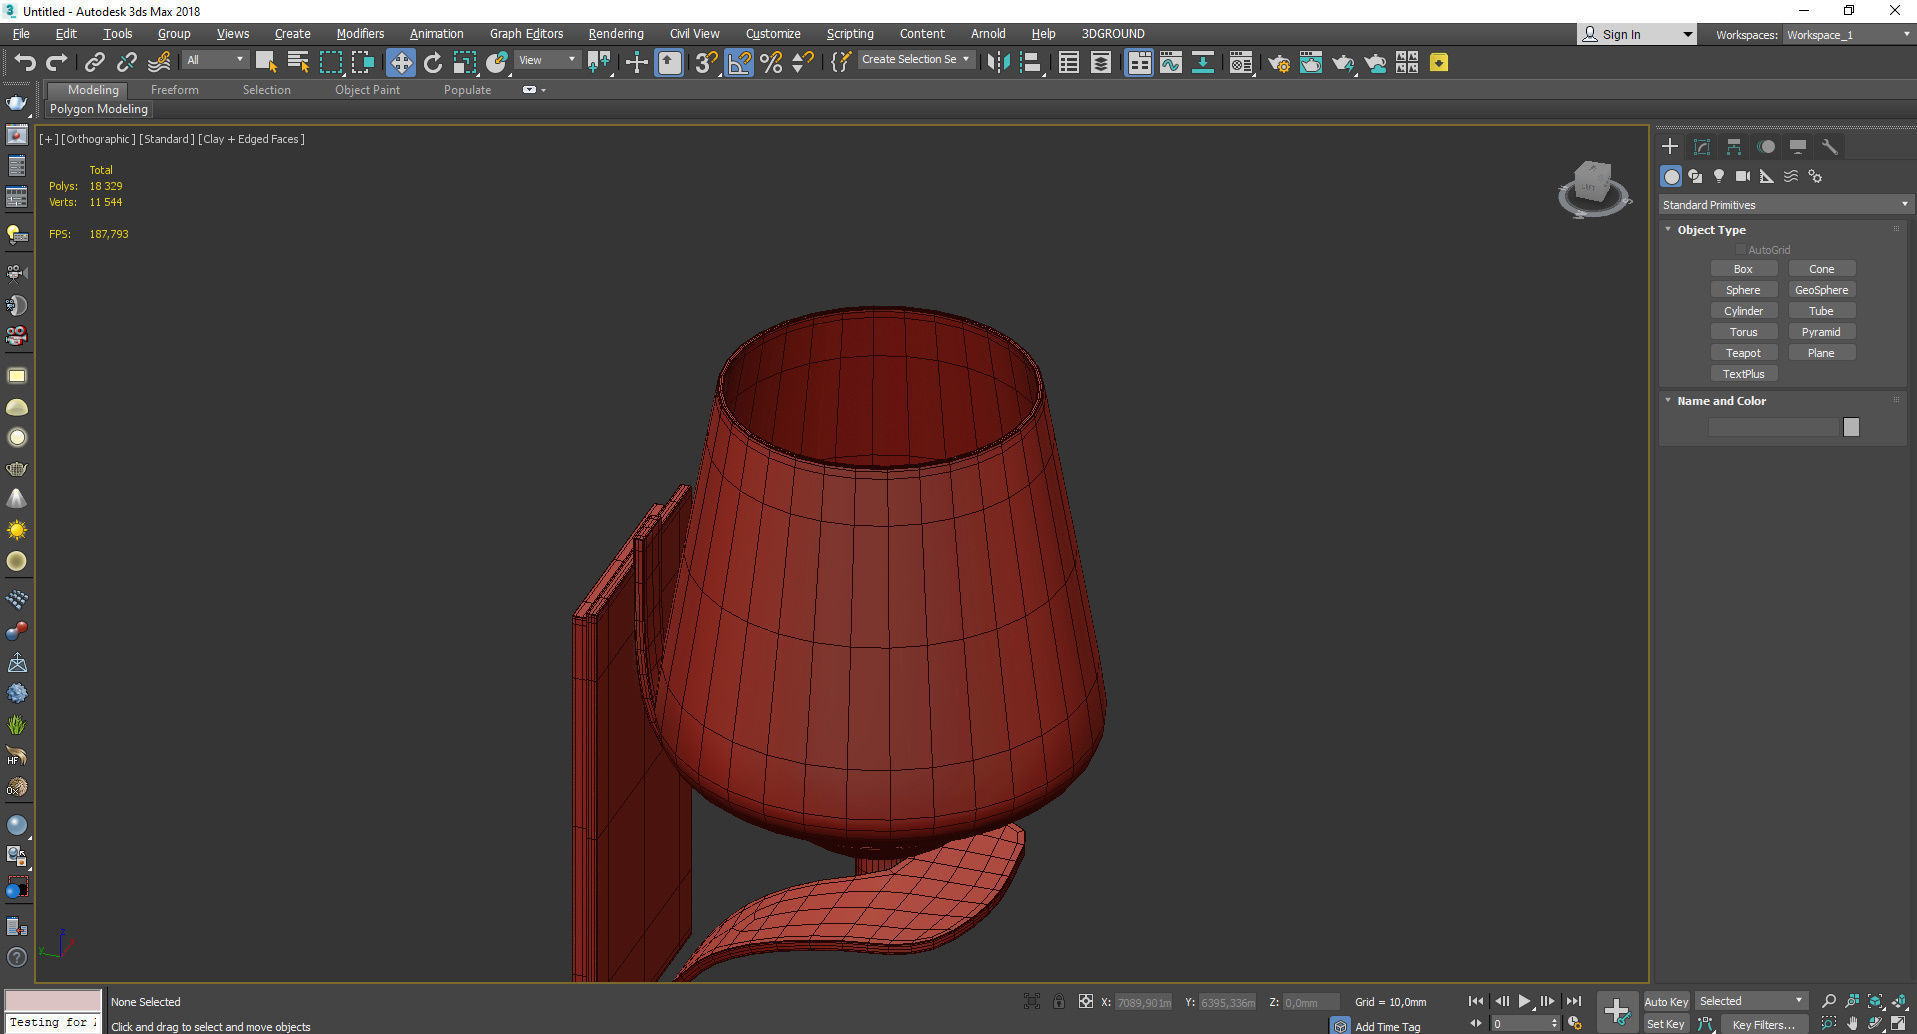Open Create Selection Set dropdown
1917x1034 pixels.
click(916, 60)
